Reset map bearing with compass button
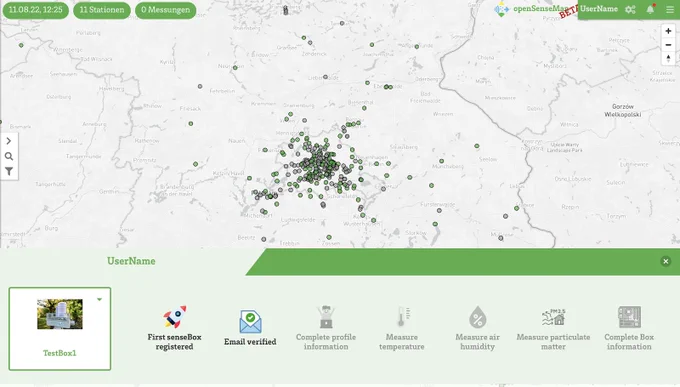The width and height of the screenshot is (680, 387). 668,58
